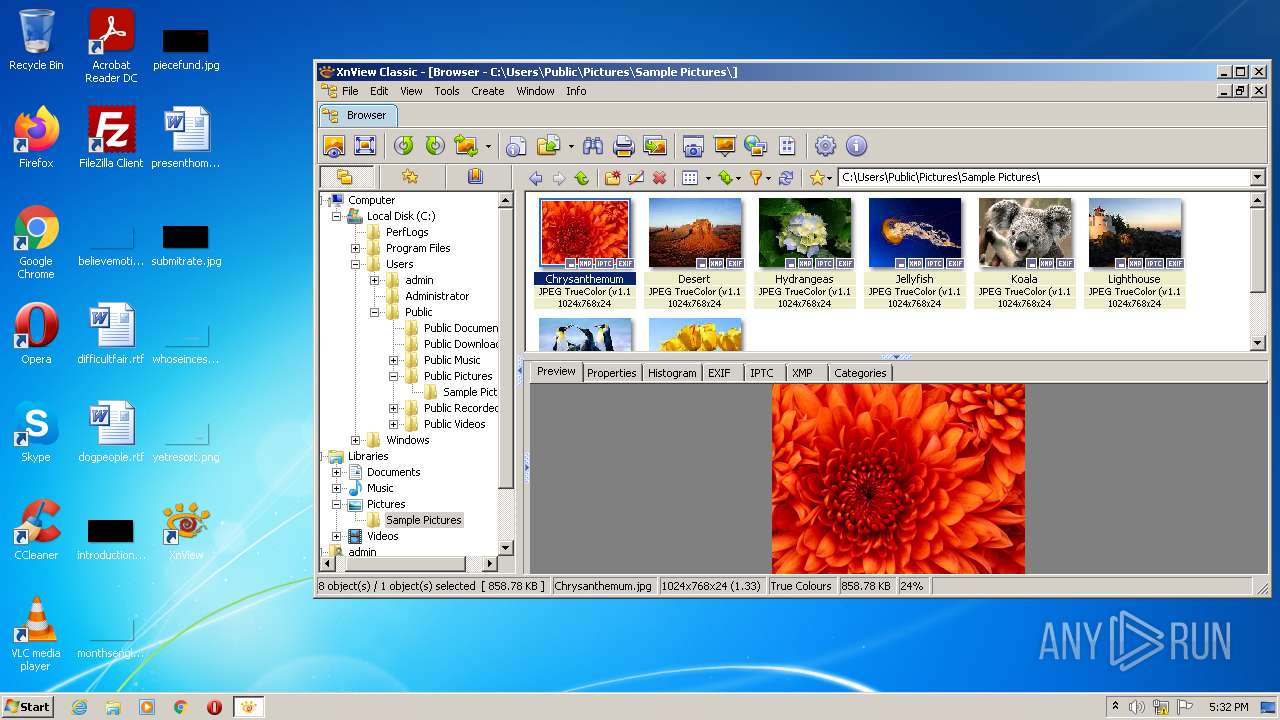The width and height of the screenshot is (1280, 720).
Task: Click the Windows Start button
Action: click(x=27, y=706)
